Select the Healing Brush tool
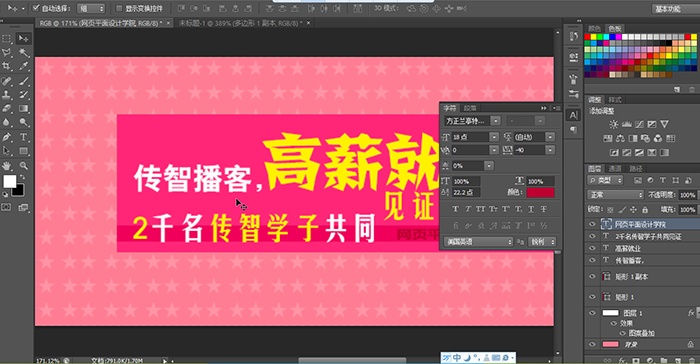The image size is (700, 364). 7,81
